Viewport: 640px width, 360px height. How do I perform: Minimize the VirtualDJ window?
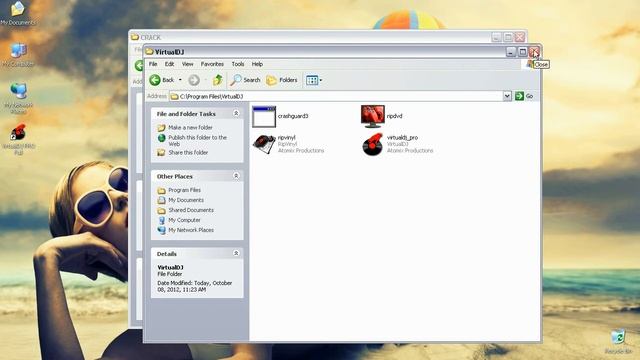[x=511, y=52]
